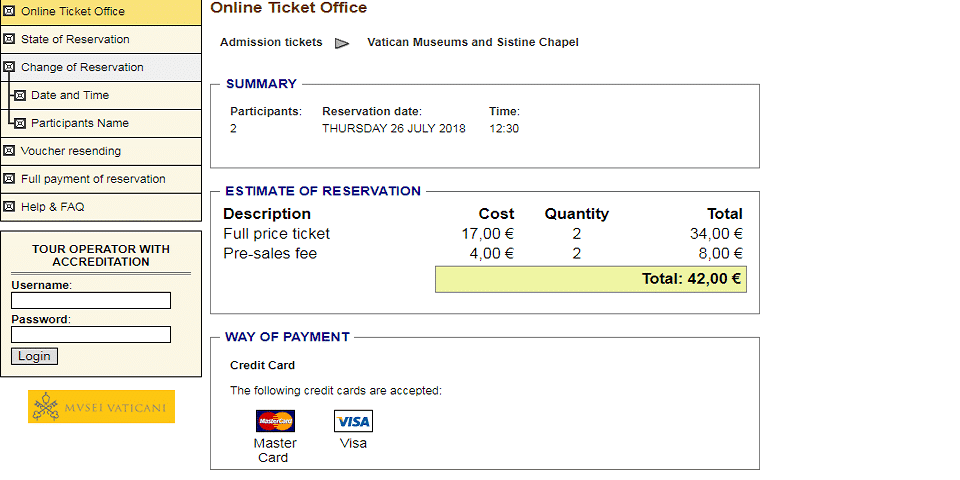Image resolution: width=960 pixels, height=480 pixels.
Task: Collapse the Change of Reservation tree node
Action: click(x=9, y=67)
